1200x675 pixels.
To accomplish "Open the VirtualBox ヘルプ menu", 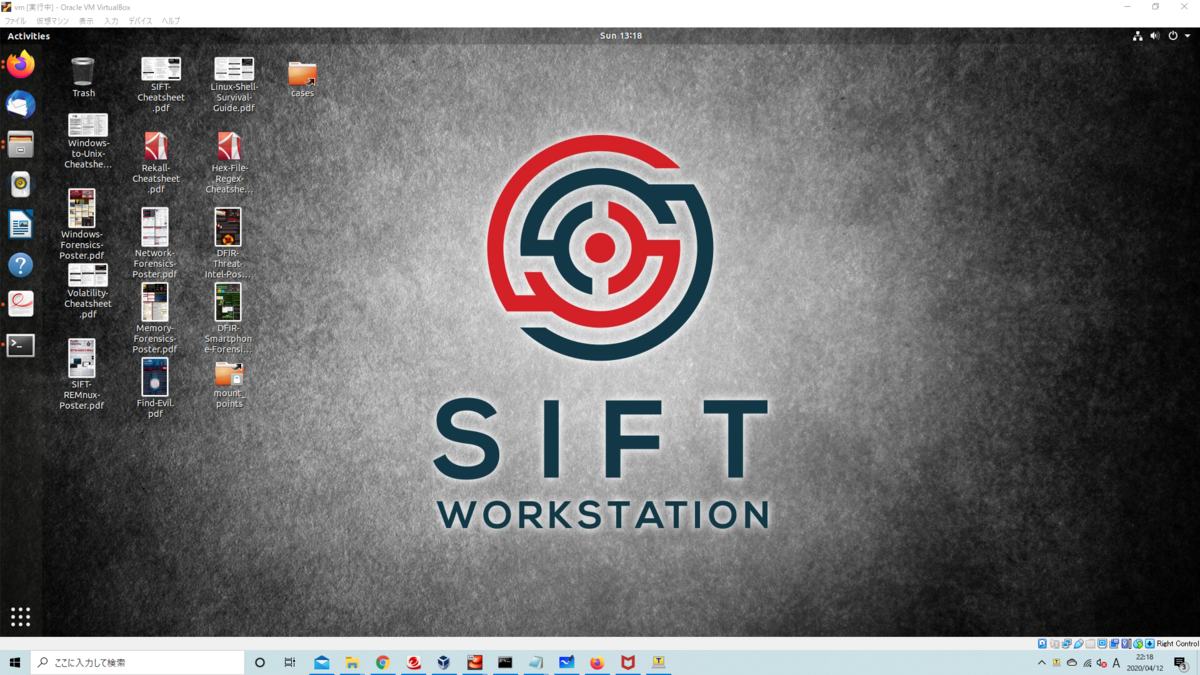I will tap(171, 21).
